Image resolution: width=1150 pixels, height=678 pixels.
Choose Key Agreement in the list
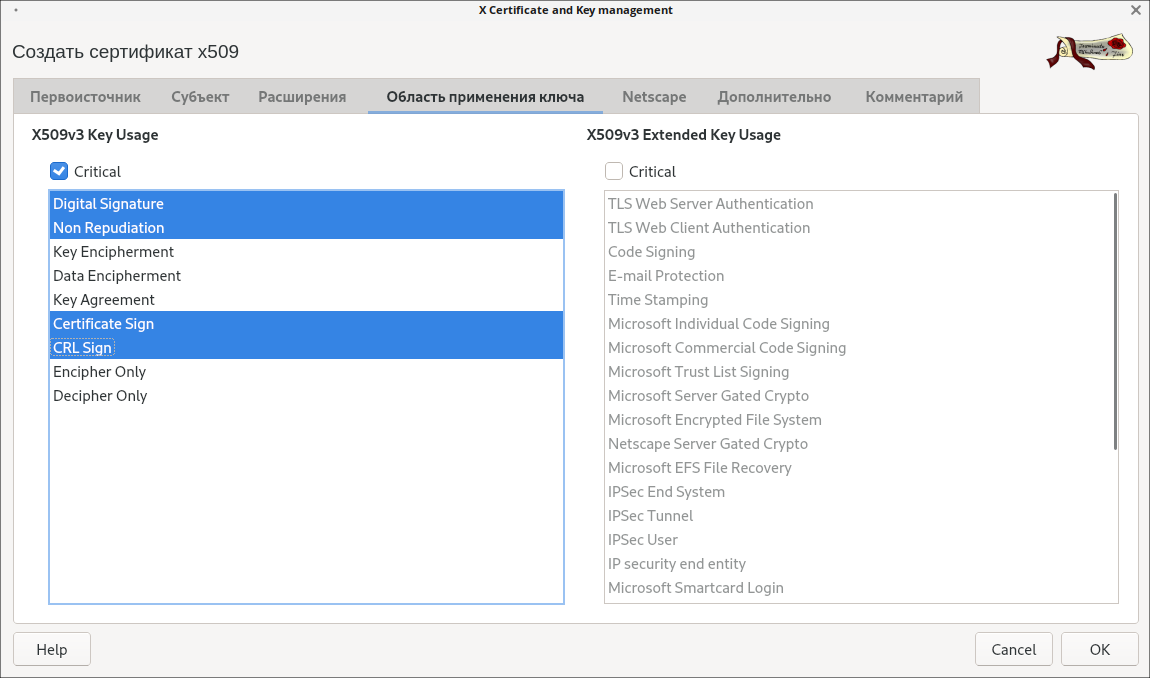[x=104, y=300]
